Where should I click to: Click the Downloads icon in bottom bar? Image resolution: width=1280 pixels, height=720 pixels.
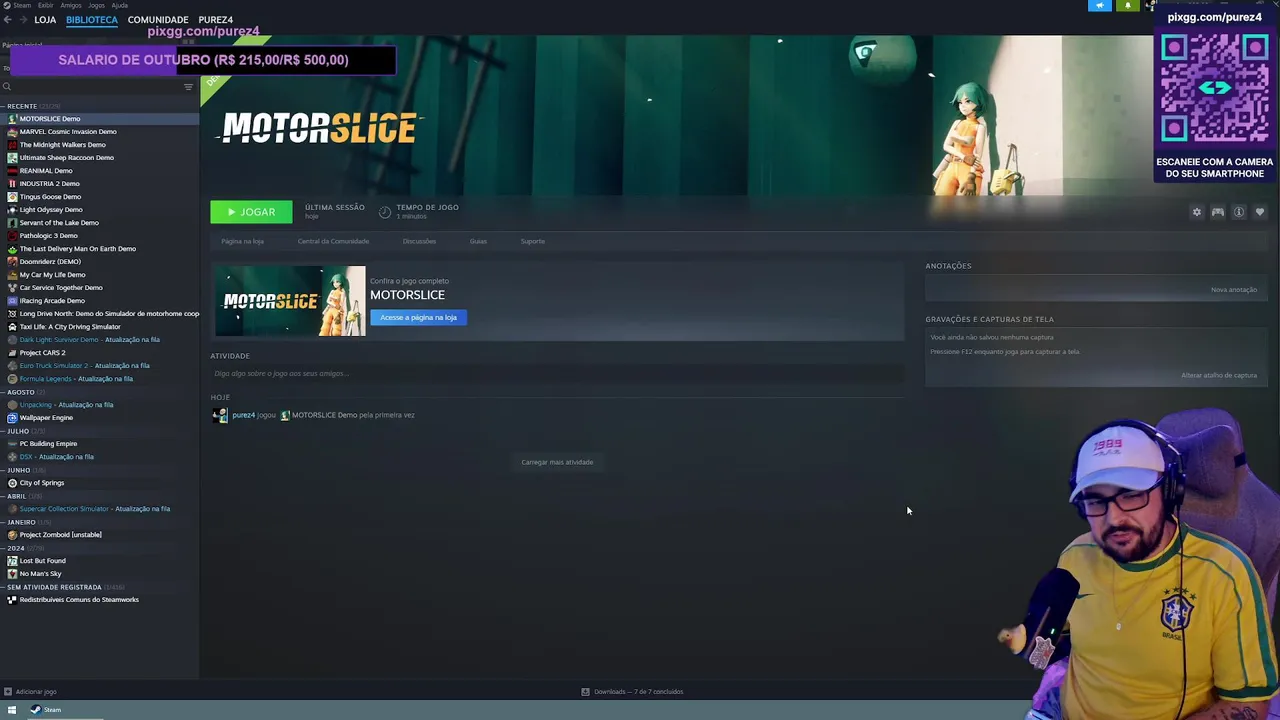click(586, 692)
